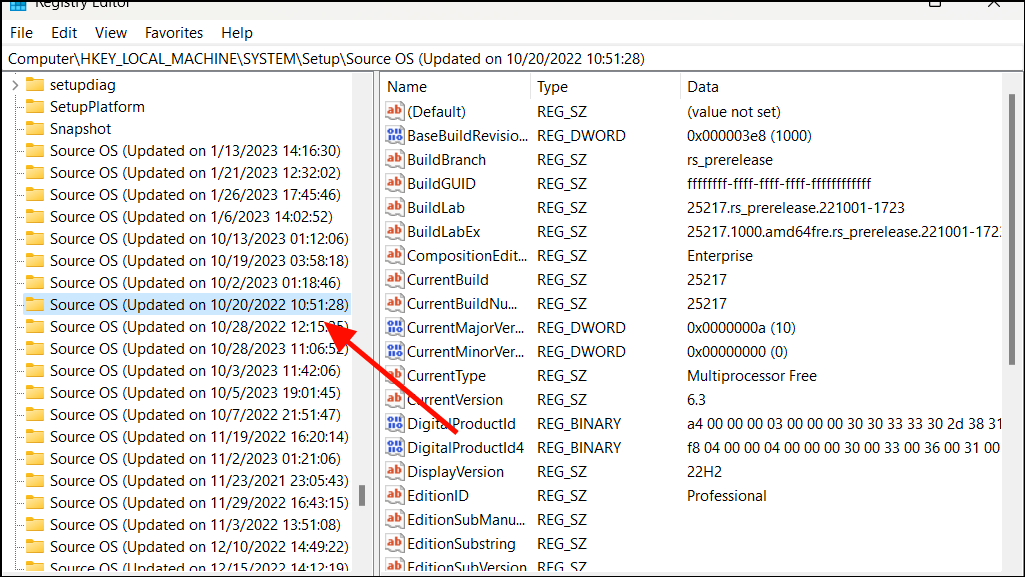Click the string icon beside BuildBranch

(x=395, y=159)
